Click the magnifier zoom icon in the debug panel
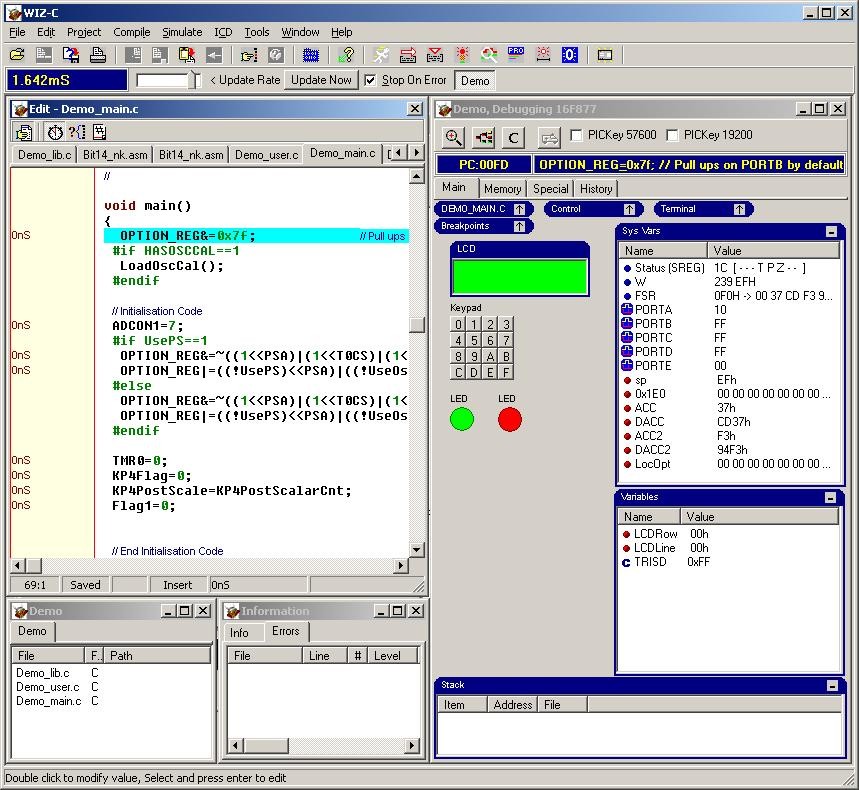The image size is (859, 790). point(453,137)
